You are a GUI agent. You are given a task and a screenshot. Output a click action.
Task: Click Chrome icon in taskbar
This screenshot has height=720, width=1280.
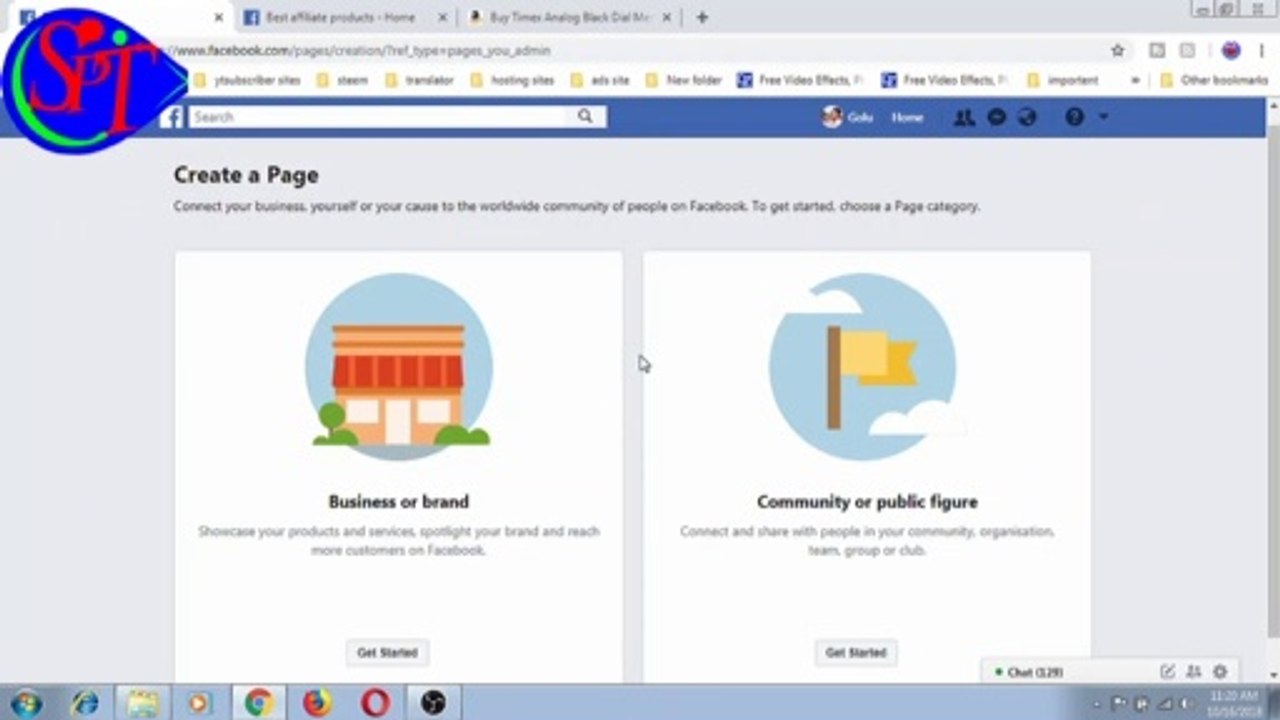pyautogui.click(x=258, y=703)
